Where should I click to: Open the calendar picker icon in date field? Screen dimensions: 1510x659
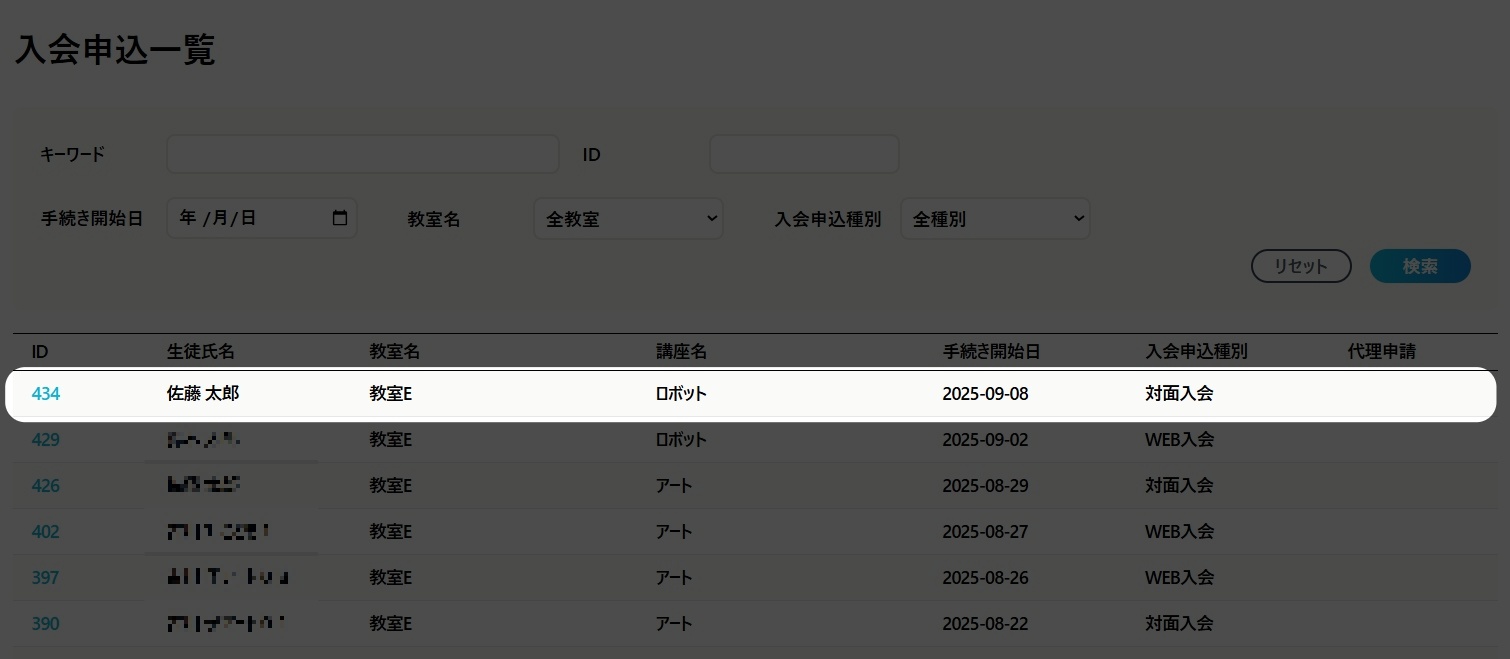pos(340,218)
